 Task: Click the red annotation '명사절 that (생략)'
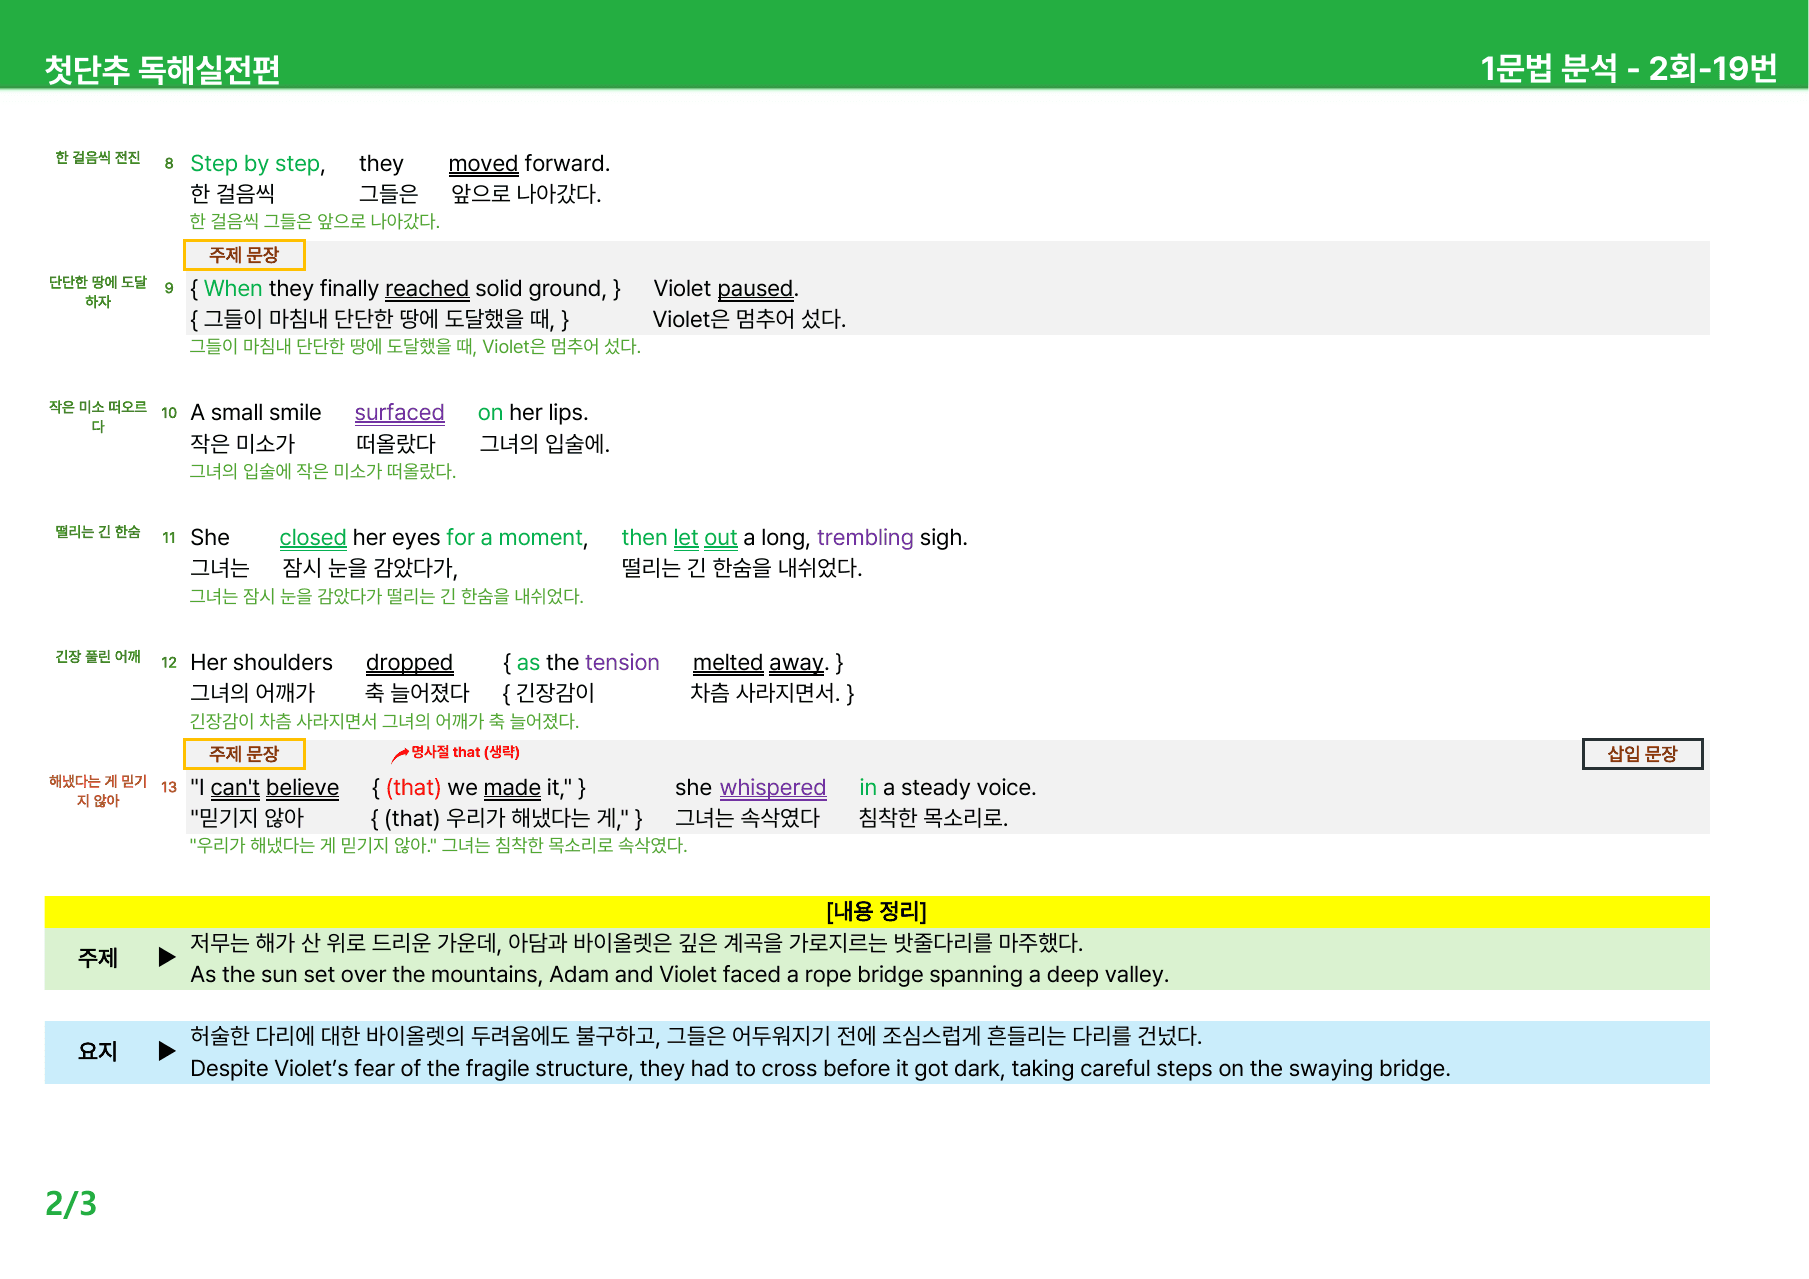(x=466, y=752)
